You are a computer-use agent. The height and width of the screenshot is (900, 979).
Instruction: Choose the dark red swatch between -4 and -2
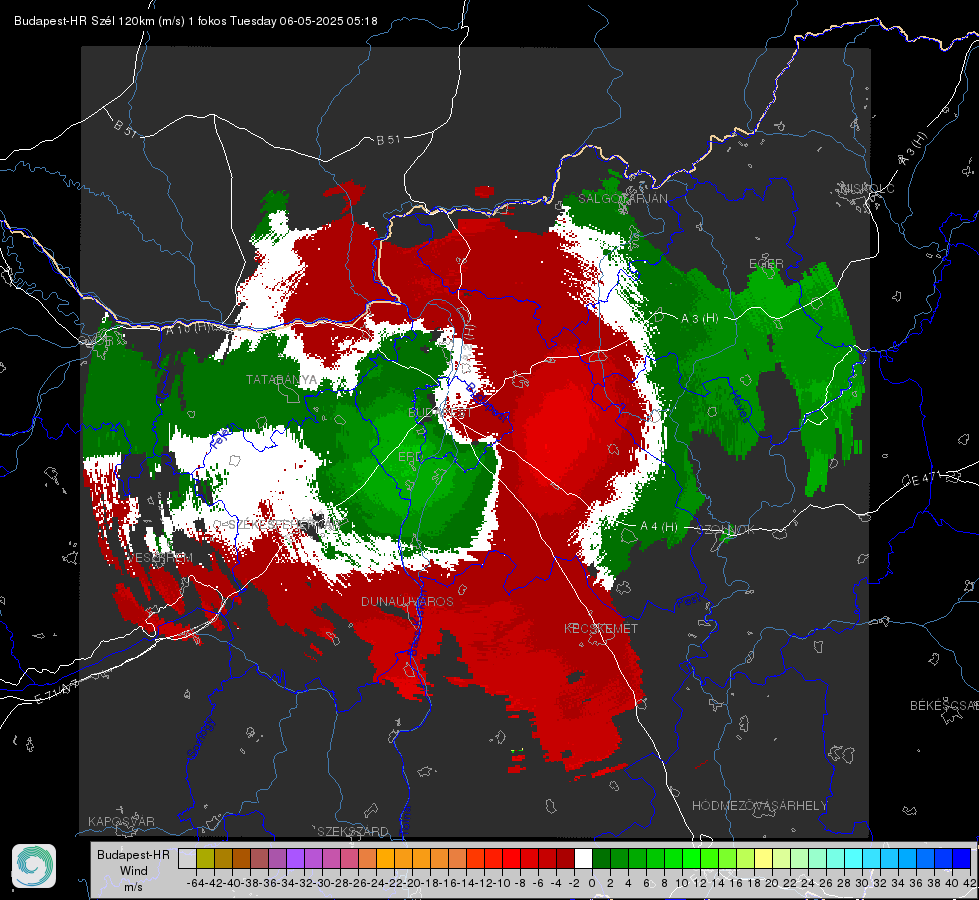coord(565,858)
